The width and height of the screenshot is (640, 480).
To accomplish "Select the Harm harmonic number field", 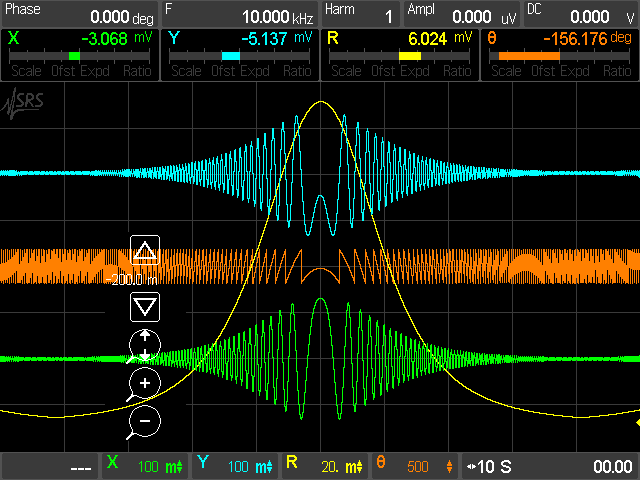I will 360,13.
